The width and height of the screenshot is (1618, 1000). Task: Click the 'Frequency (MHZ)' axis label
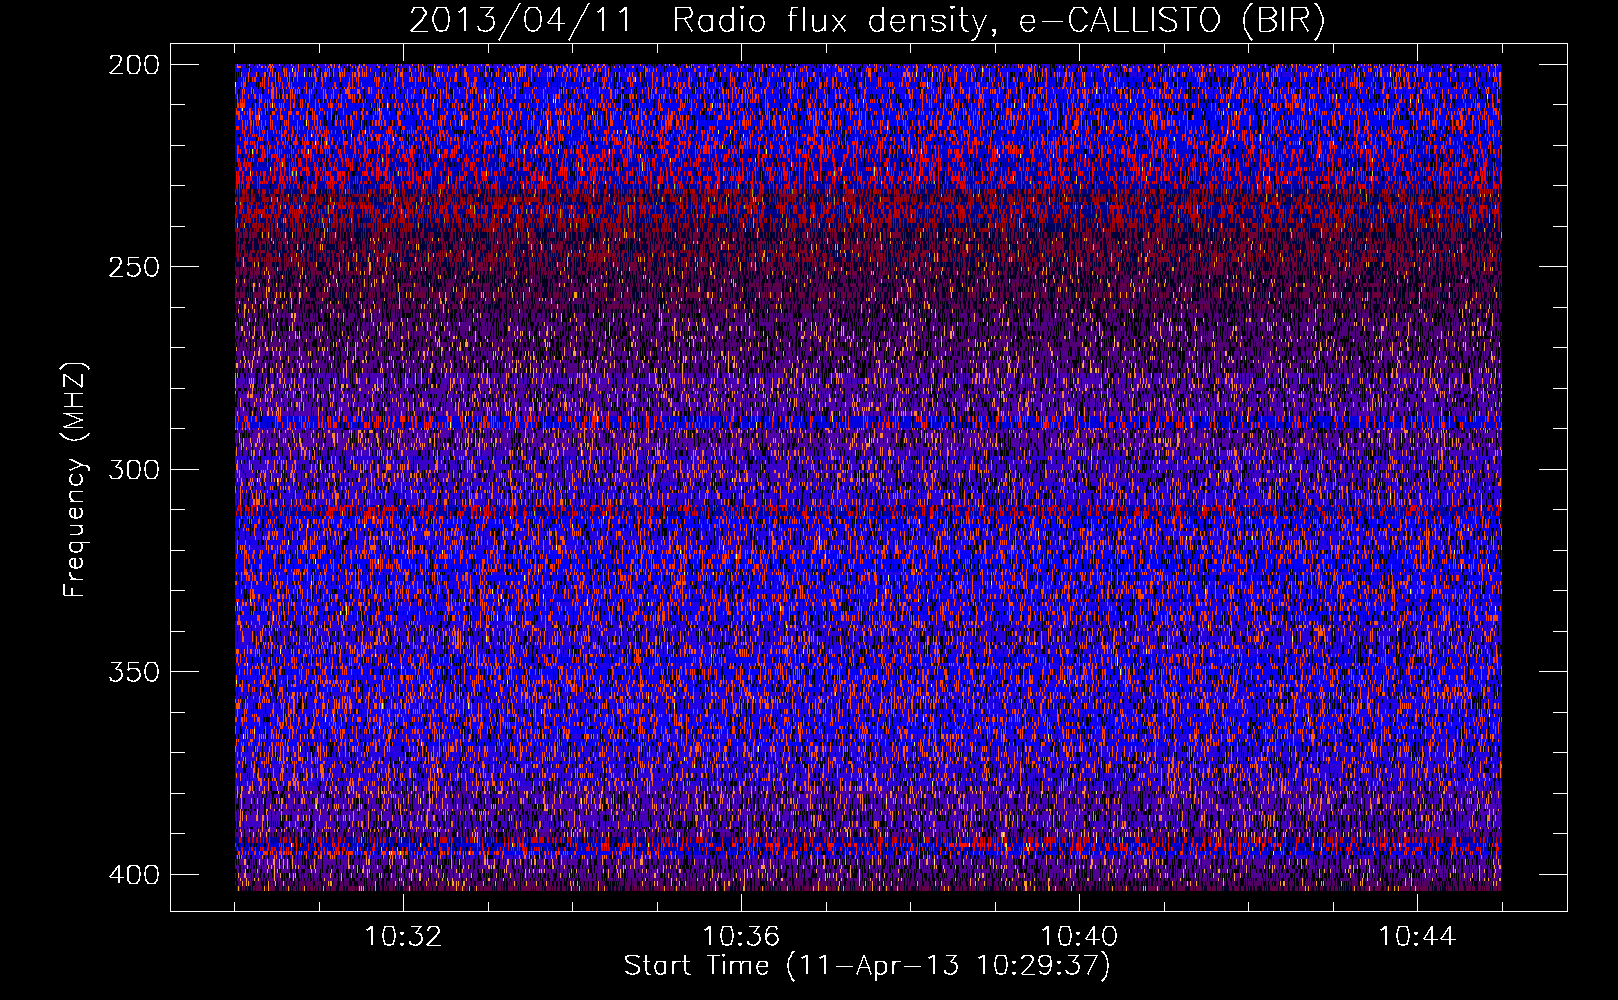click(75, 480)
